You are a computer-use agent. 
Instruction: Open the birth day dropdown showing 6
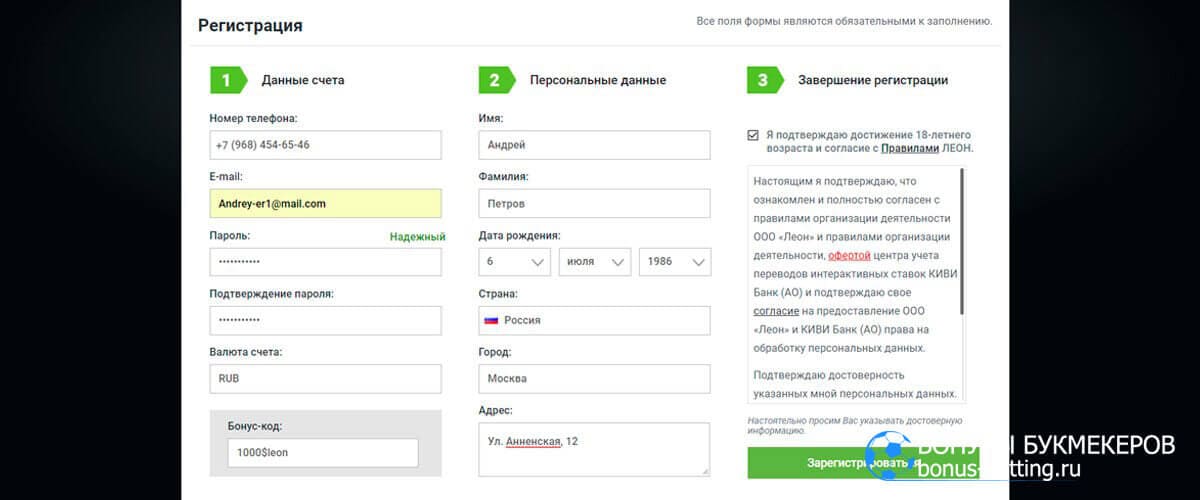tap(515, 262)
